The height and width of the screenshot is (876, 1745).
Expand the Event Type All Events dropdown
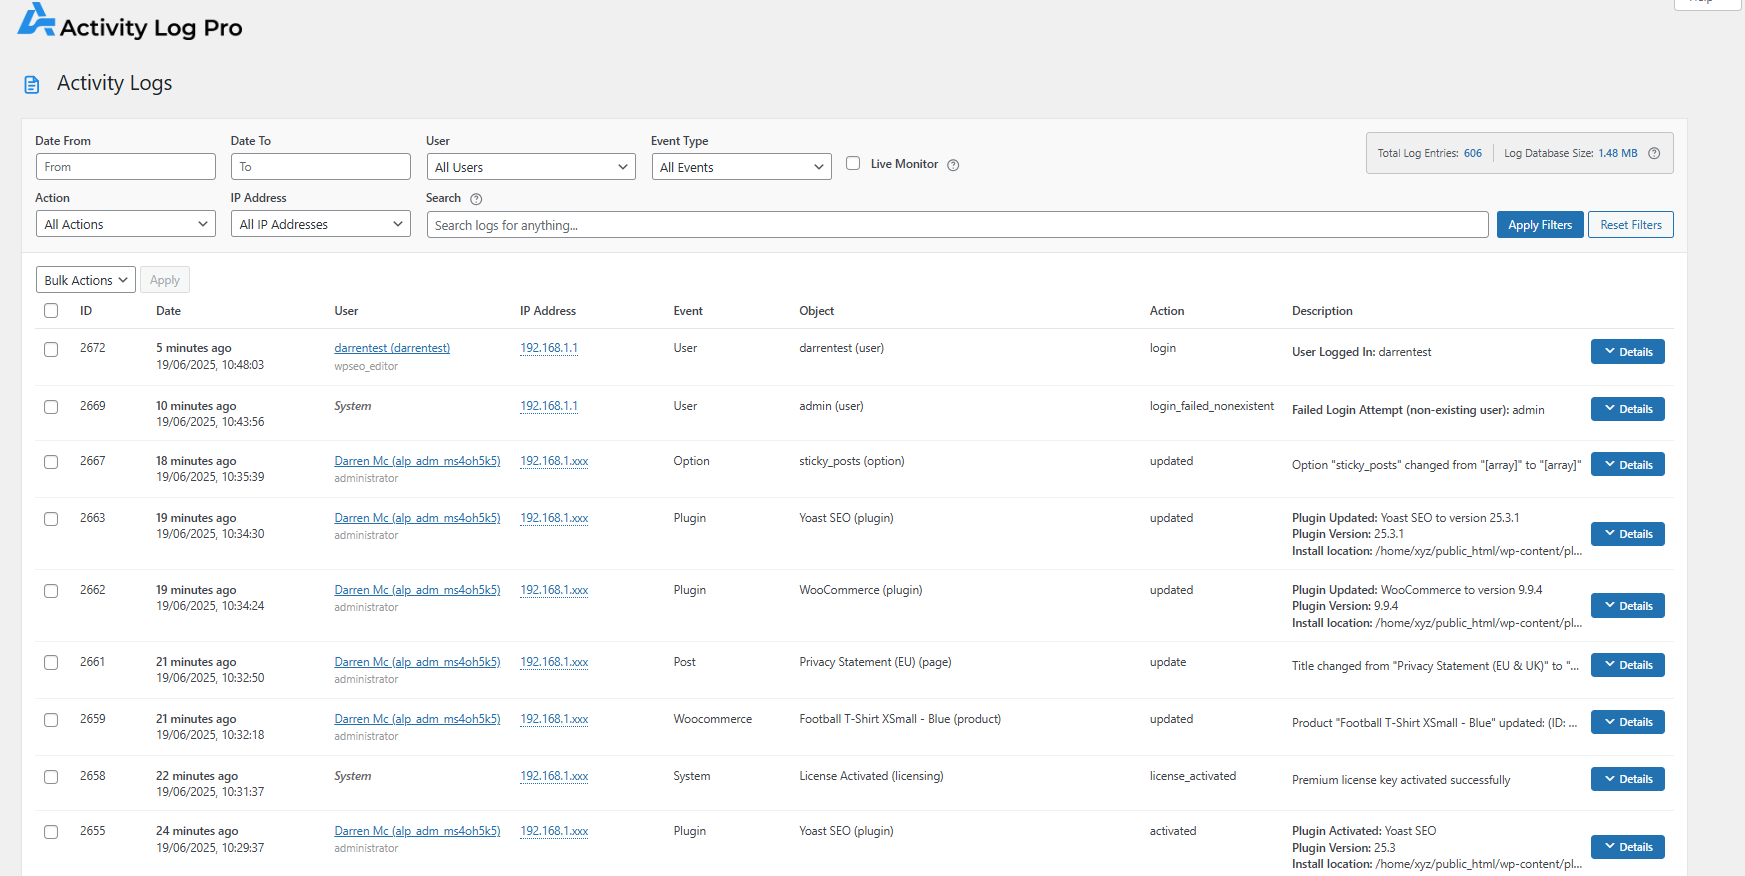click(740, 167)
